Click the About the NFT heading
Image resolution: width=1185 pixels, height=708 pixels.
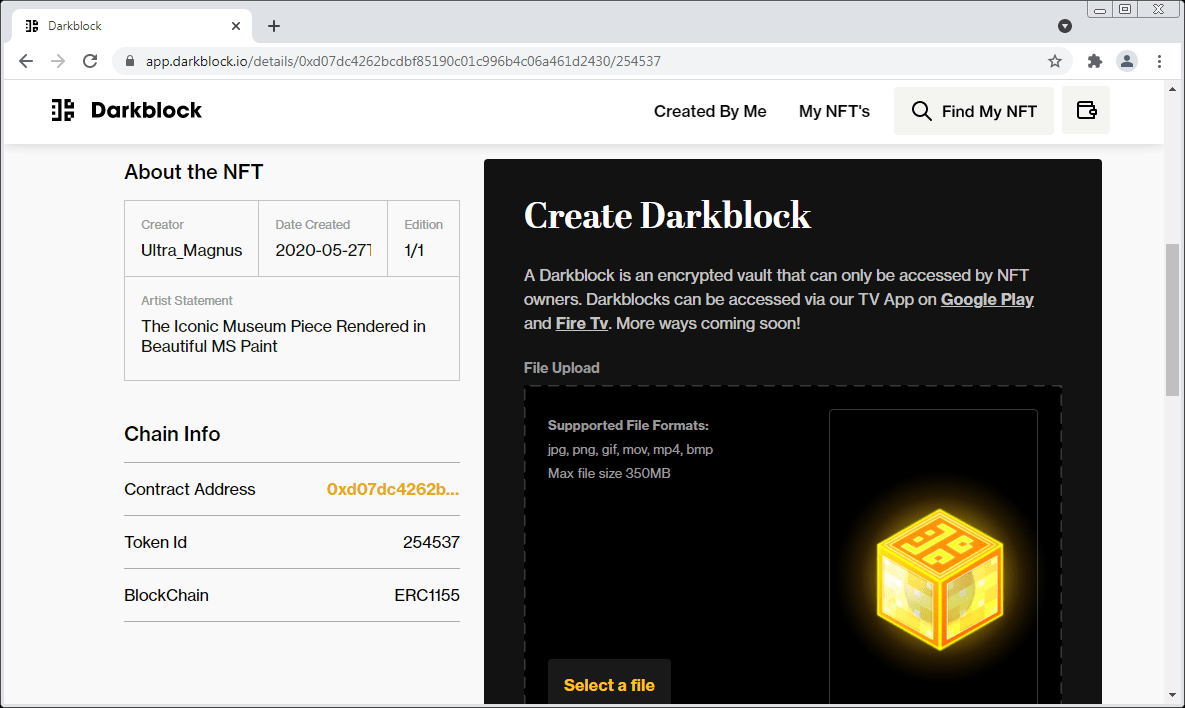coord(193,172)
